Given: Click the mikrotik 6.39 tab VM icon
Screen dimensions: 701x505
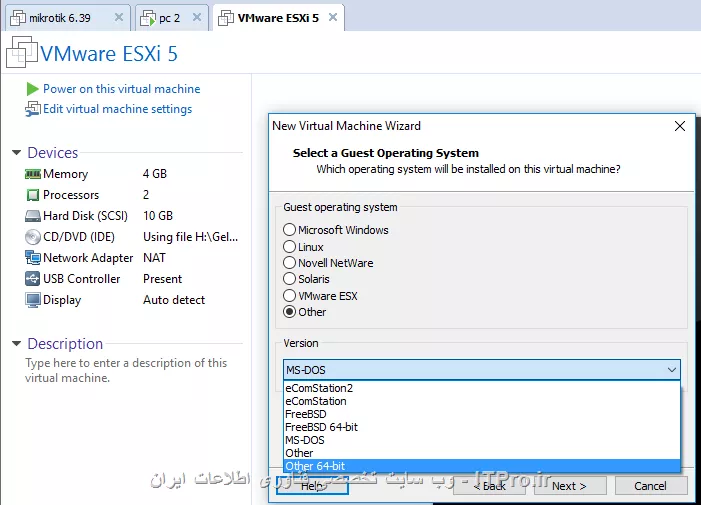Looking at the screenshot, I should pos(18,18).
